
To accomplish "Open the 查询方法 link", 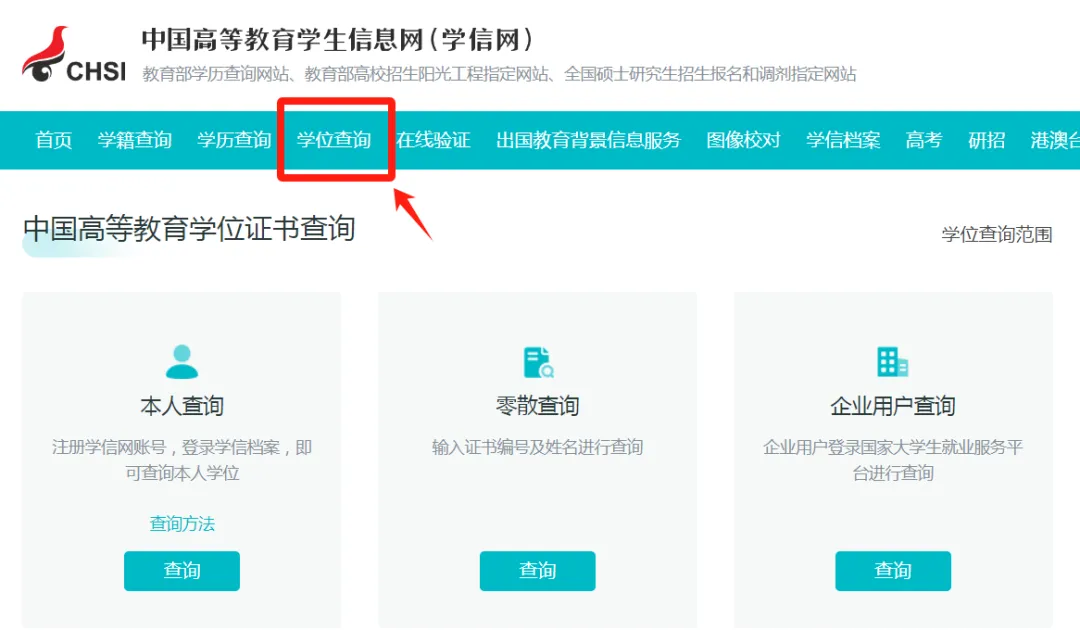I will click(x=181, y=523).
